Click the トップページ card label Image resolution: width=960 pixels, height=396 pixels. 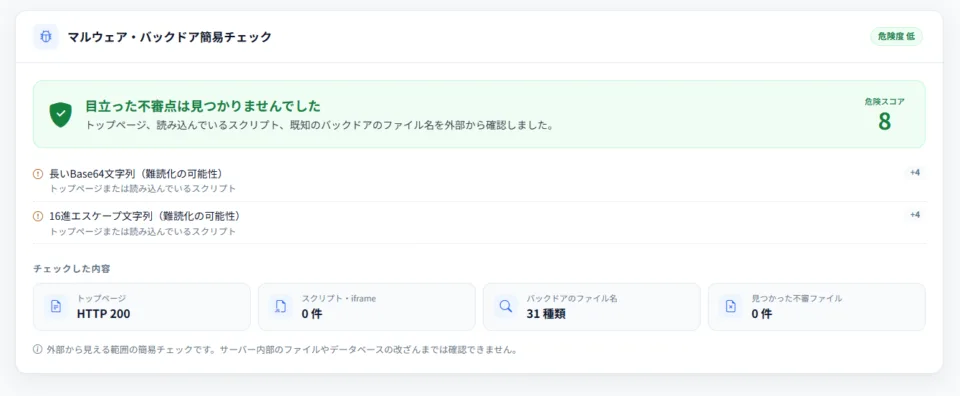coord(102,299)
